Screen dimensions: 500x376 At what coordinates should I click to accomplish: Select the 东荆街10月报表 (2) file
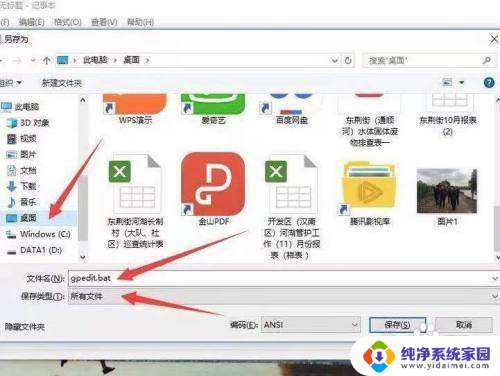[447, 113]
